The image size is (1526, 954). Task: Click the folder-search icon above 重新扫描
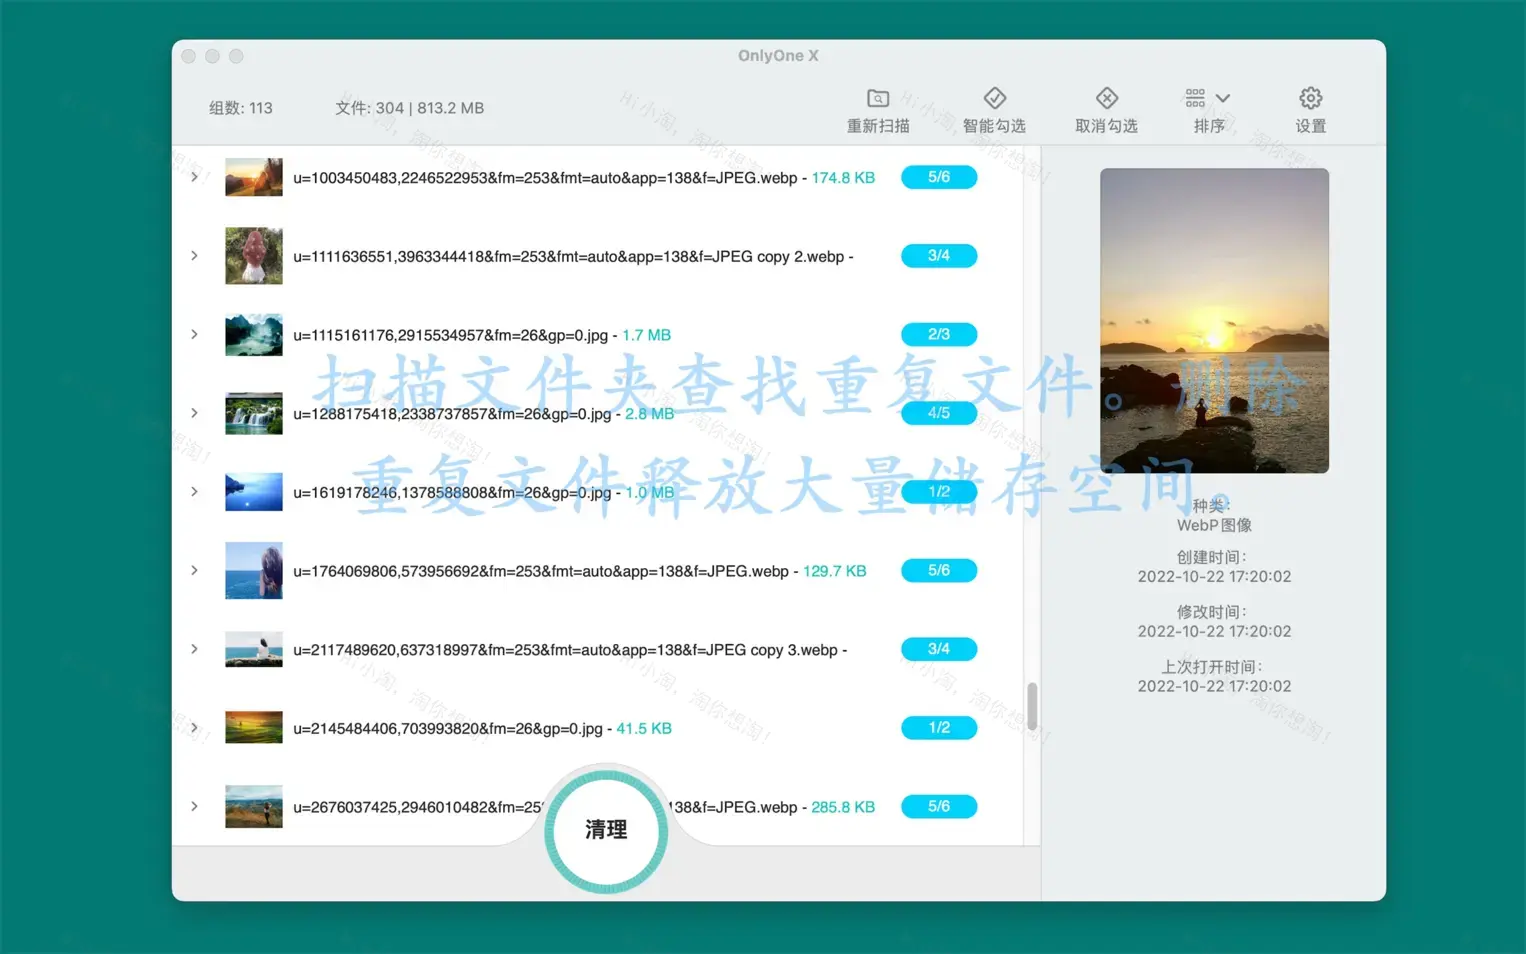(x=877, y=97)
